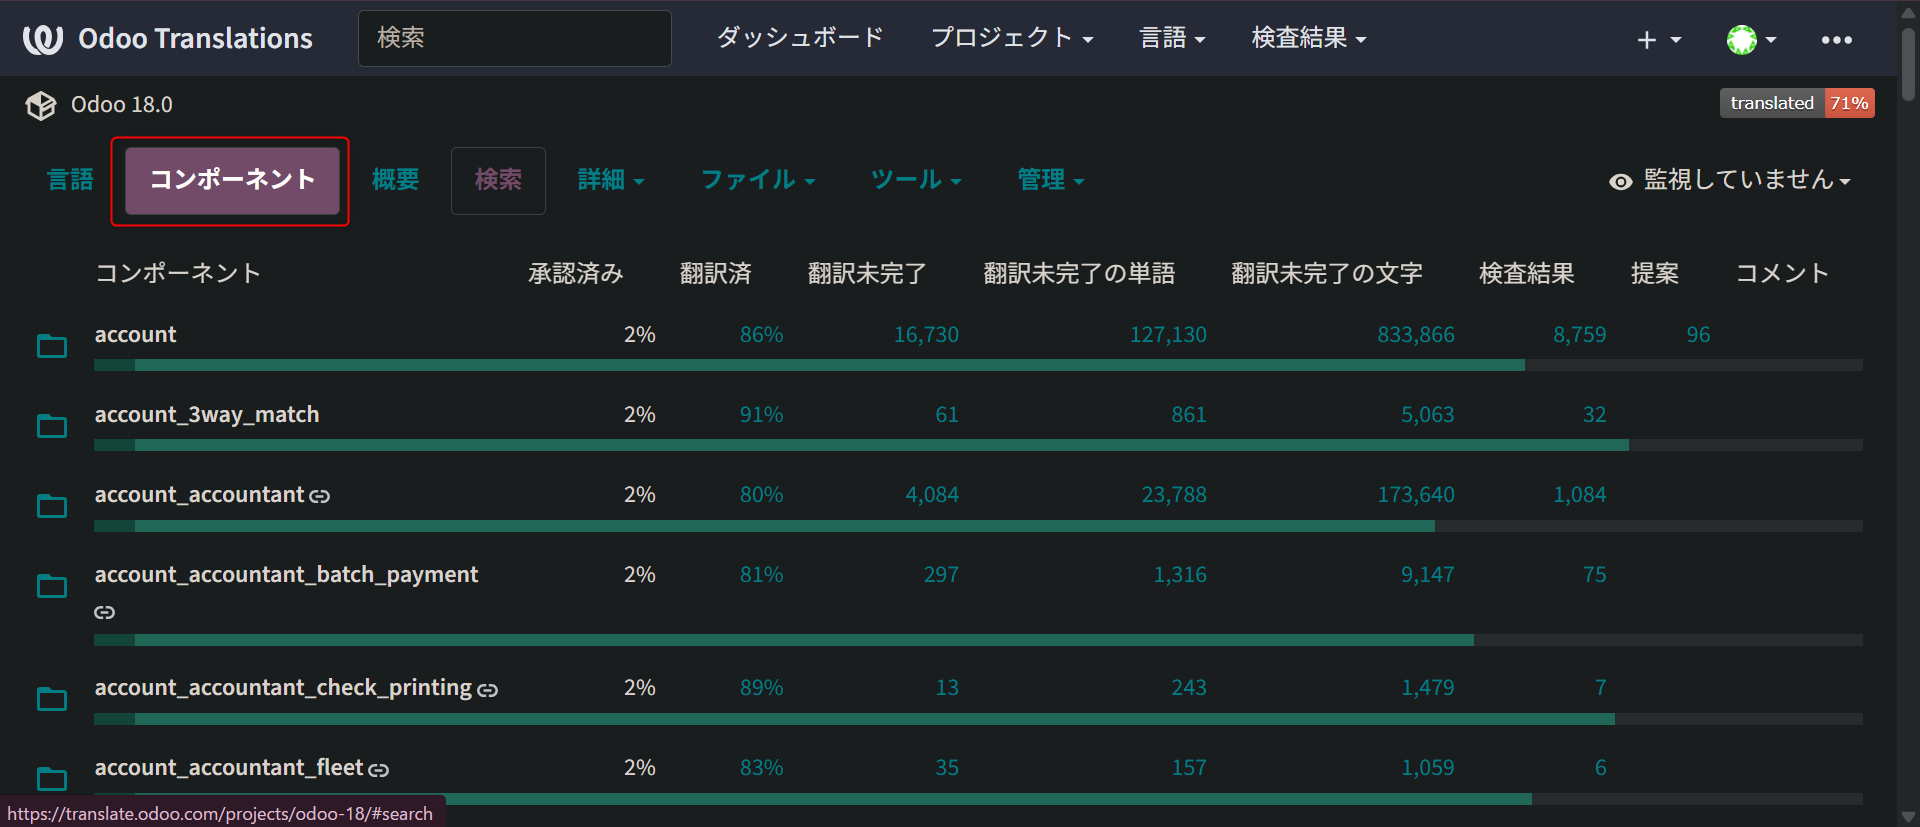The height and width of the screenshot is (827, 1920).
Task: Click the top 検索 search input field
Action: pos(515,38)
